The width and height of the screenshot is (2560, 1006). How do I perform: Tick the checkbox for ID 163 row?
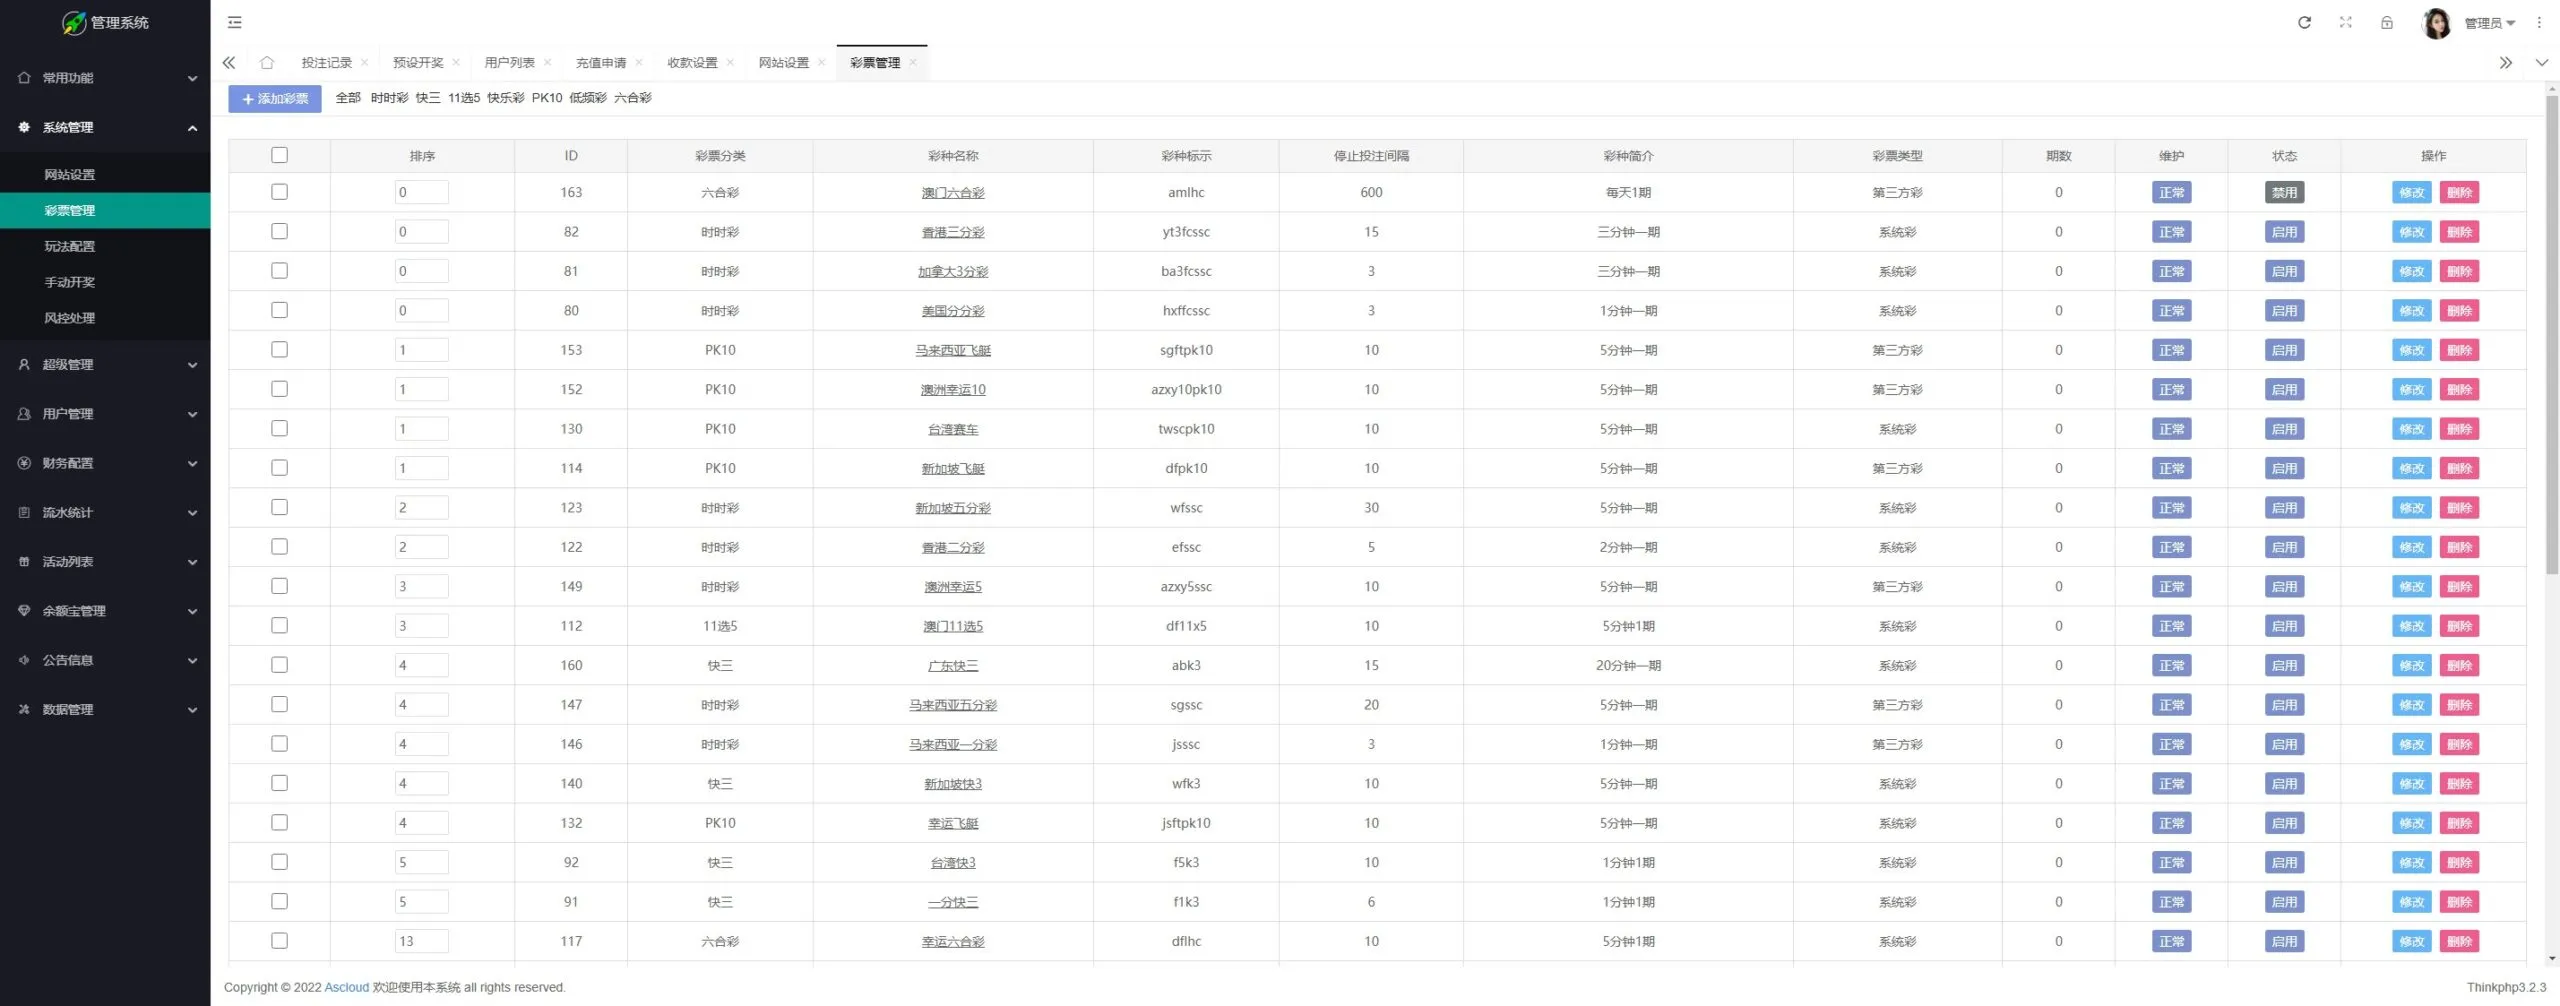tap(279, 192)
